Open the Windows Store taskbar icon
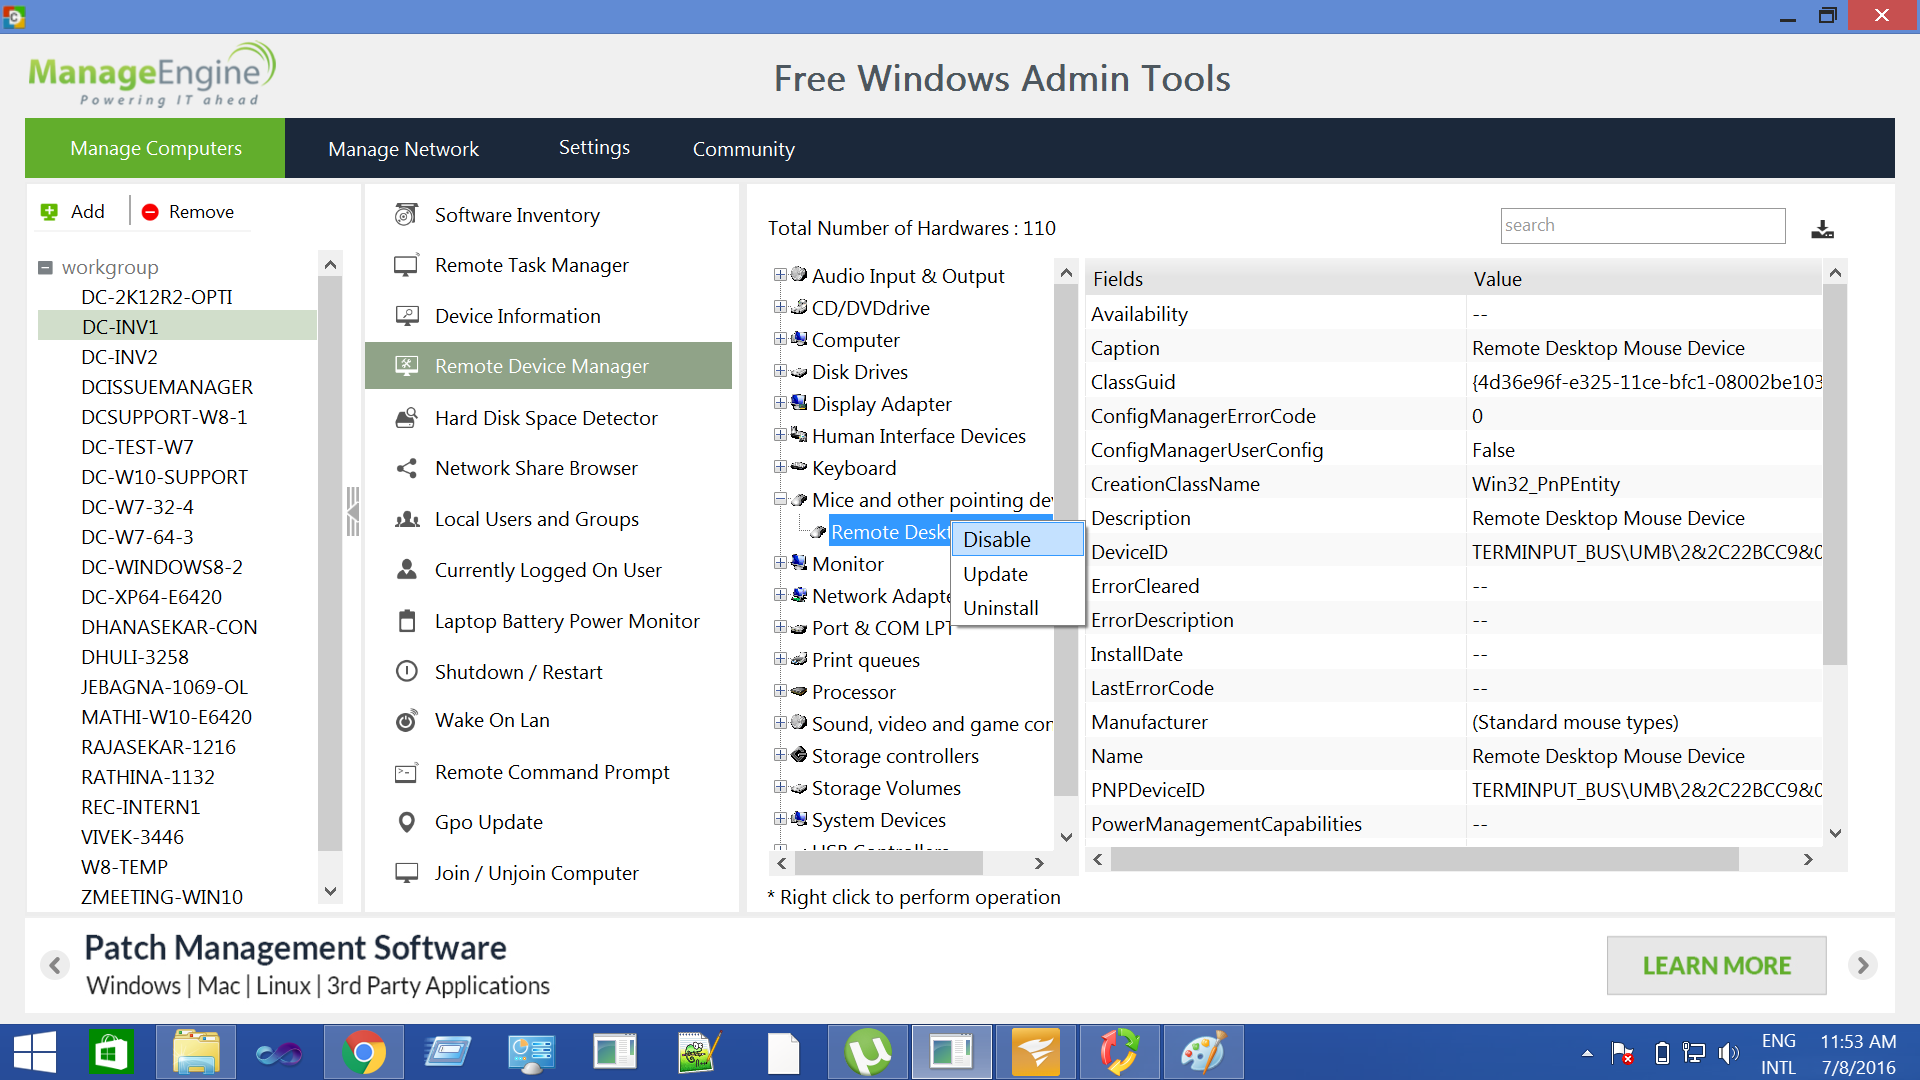This screenshot has height=1080, width=1920. 111,1052
